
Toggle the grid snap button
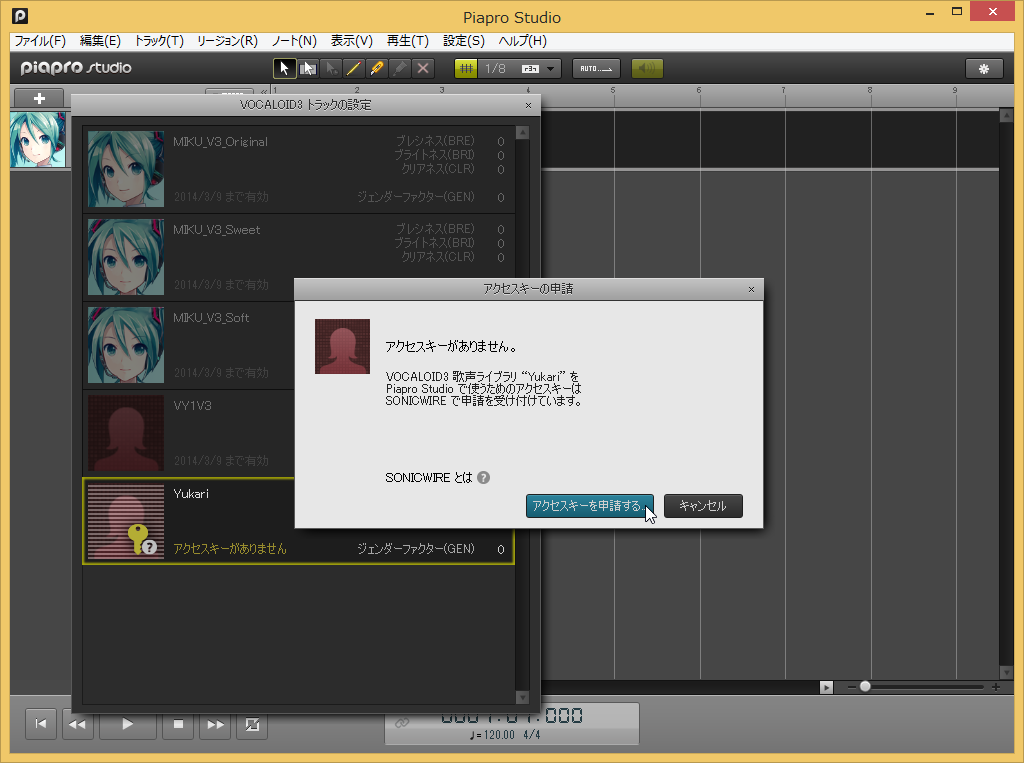(466, 68)
